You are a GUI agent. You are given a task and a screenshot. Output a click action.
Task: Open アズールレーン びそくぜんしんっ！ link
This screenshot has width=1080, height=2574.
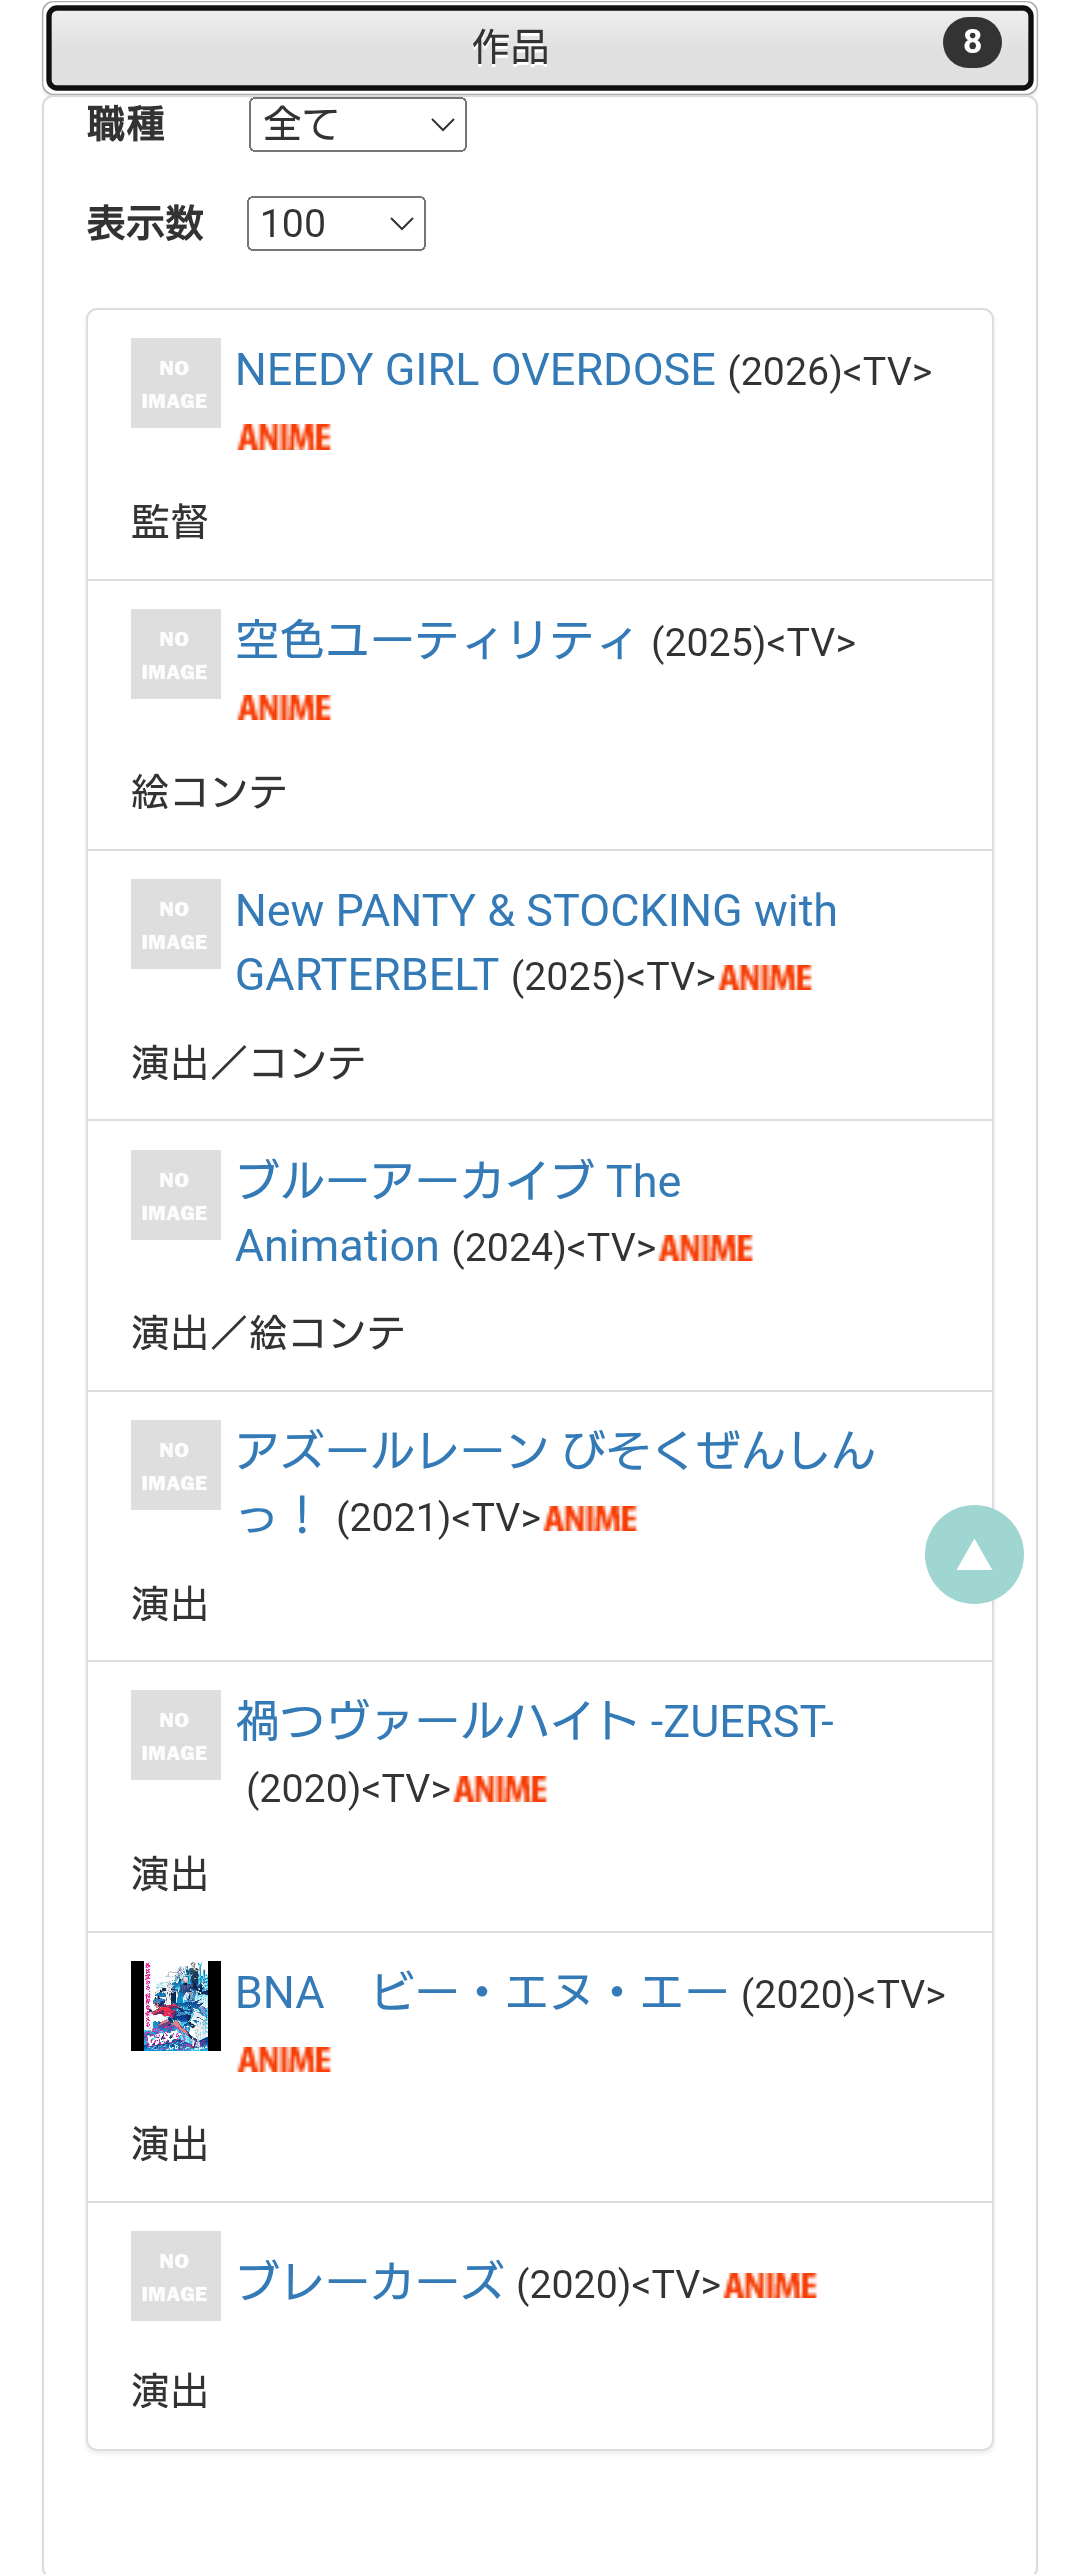(555, 1451)
